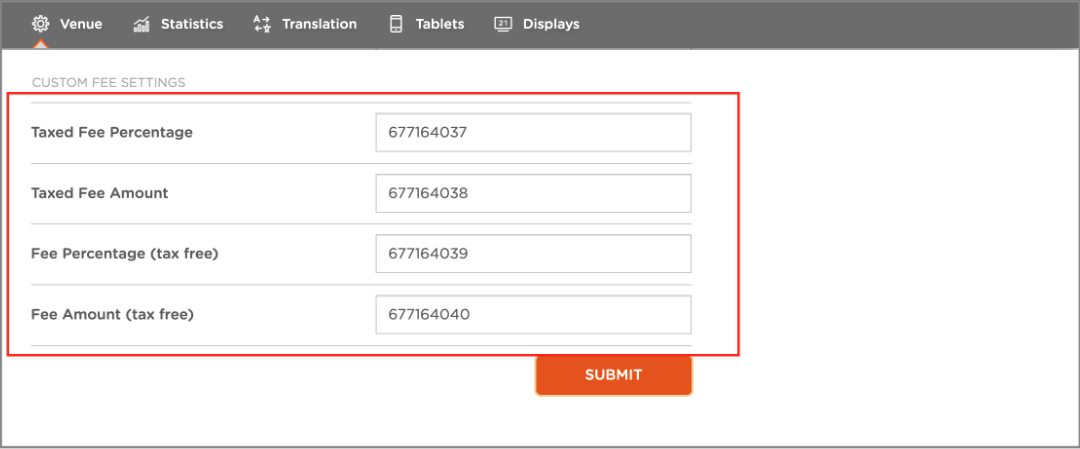Image resolution: width=1080 pixels, height=449 pixels.
Task: Switch to the Statistics tab label
Action: point(192,24)
